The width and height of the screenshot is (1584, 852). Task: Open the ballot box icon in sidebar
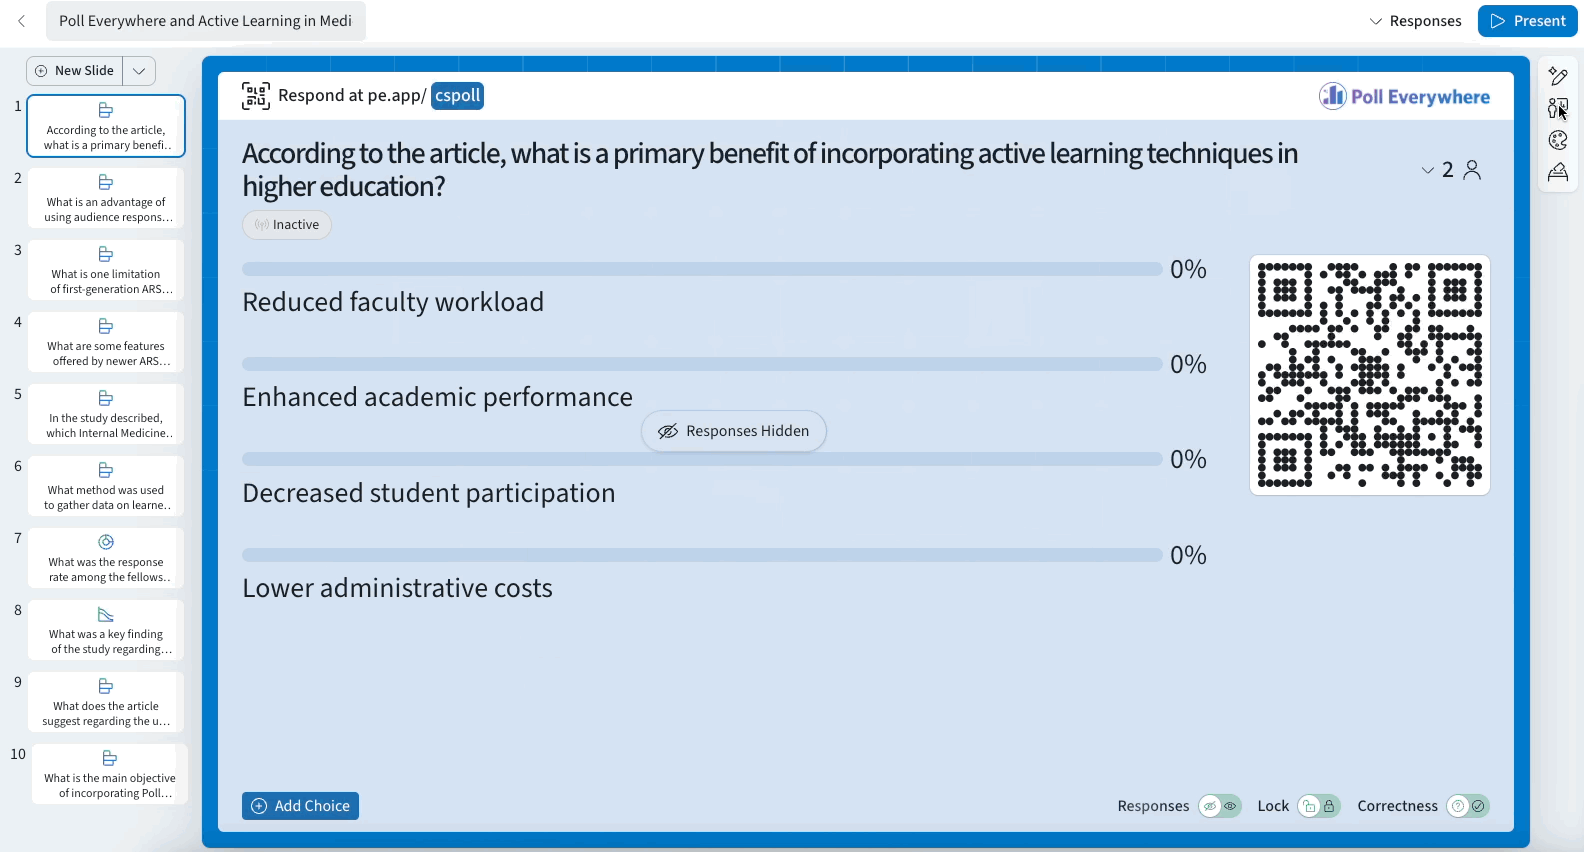1558,172
